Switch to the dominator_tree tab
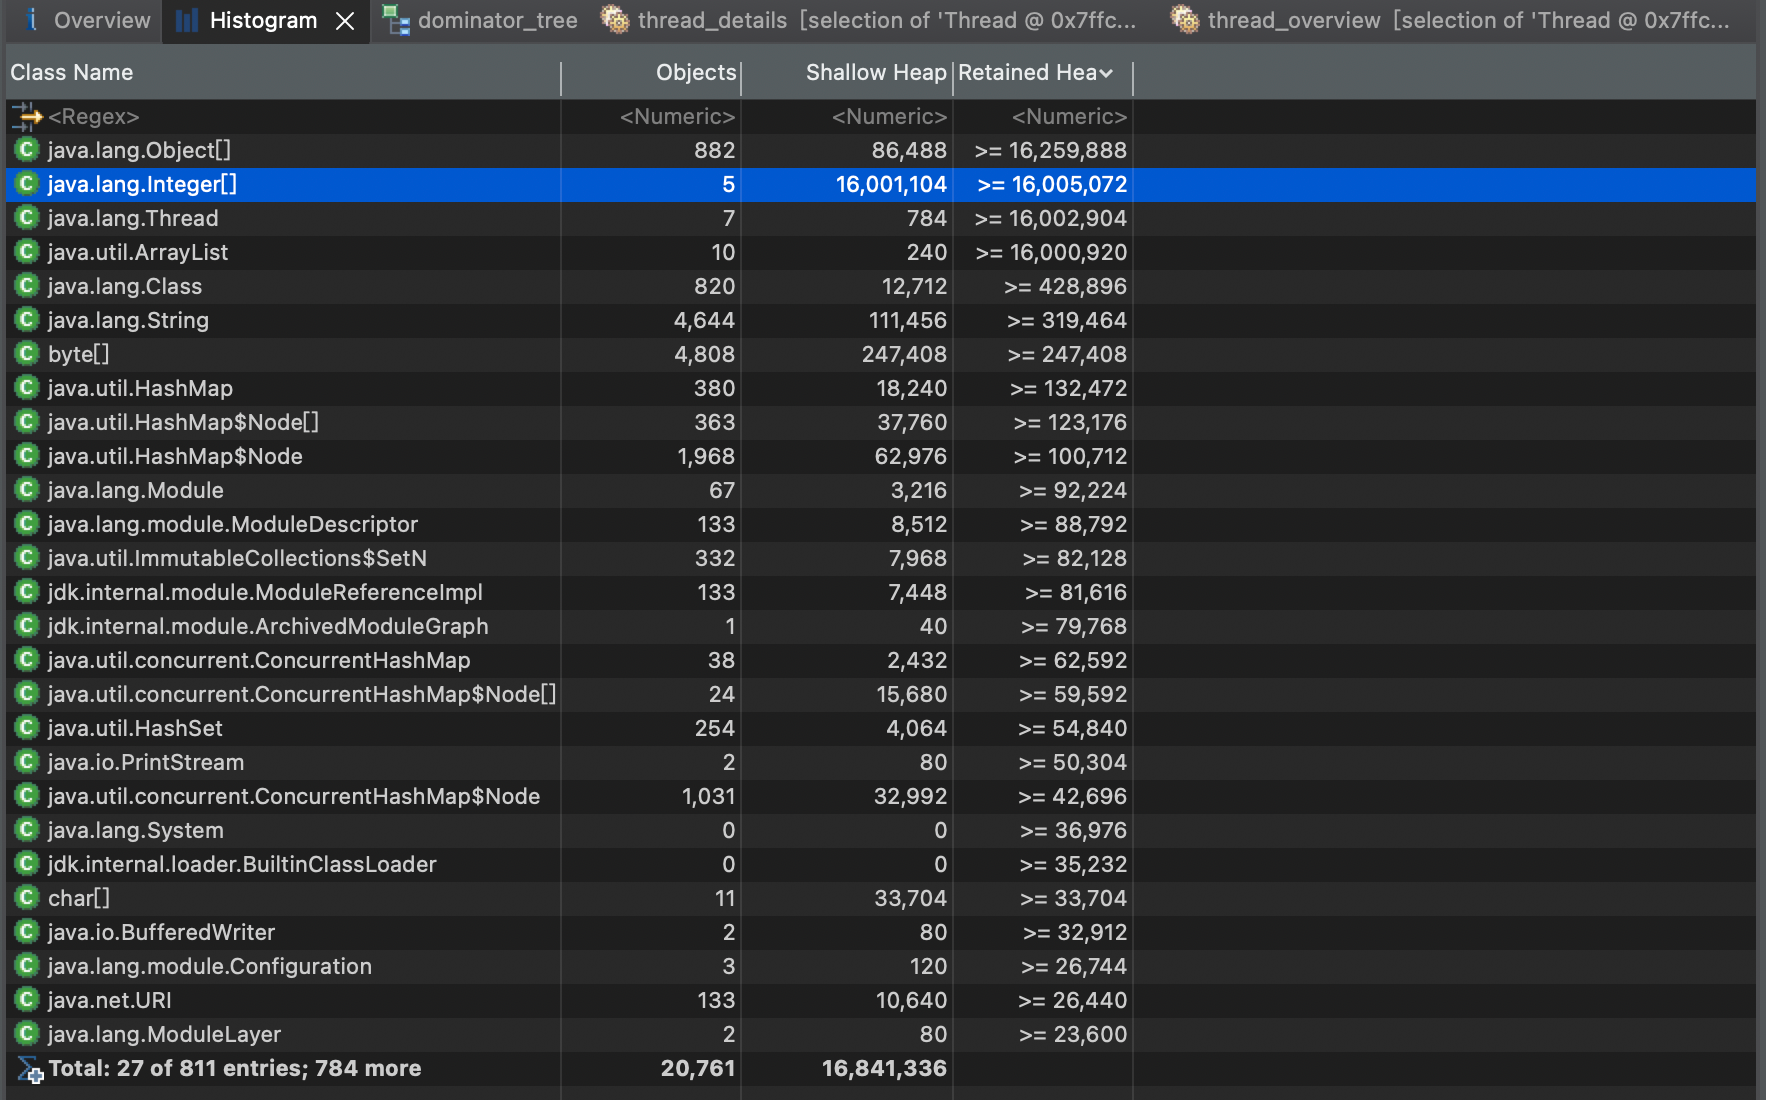This screenshot has width=1766, height=1100. (x=480, y=20)
